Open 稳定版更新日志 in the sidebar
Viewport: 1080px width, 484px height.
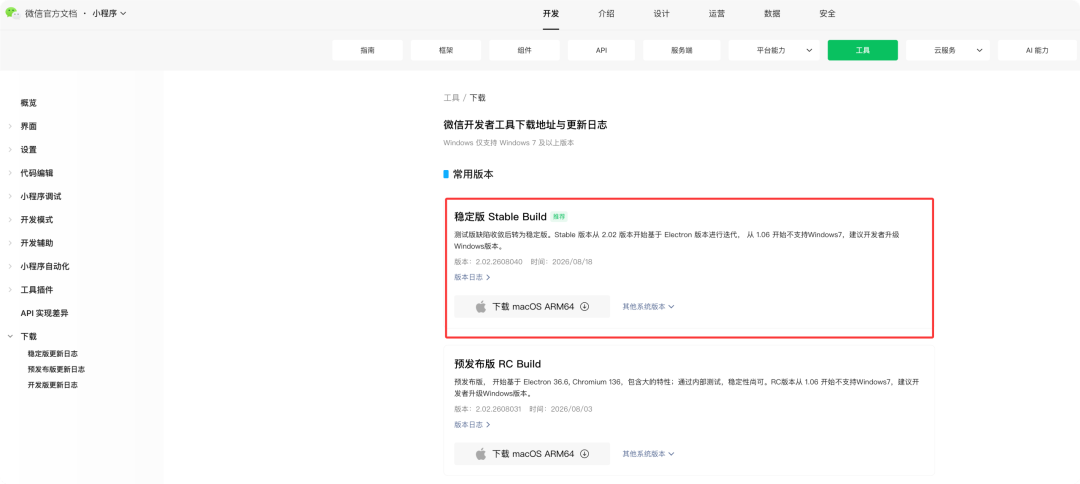tap(52, 353)
